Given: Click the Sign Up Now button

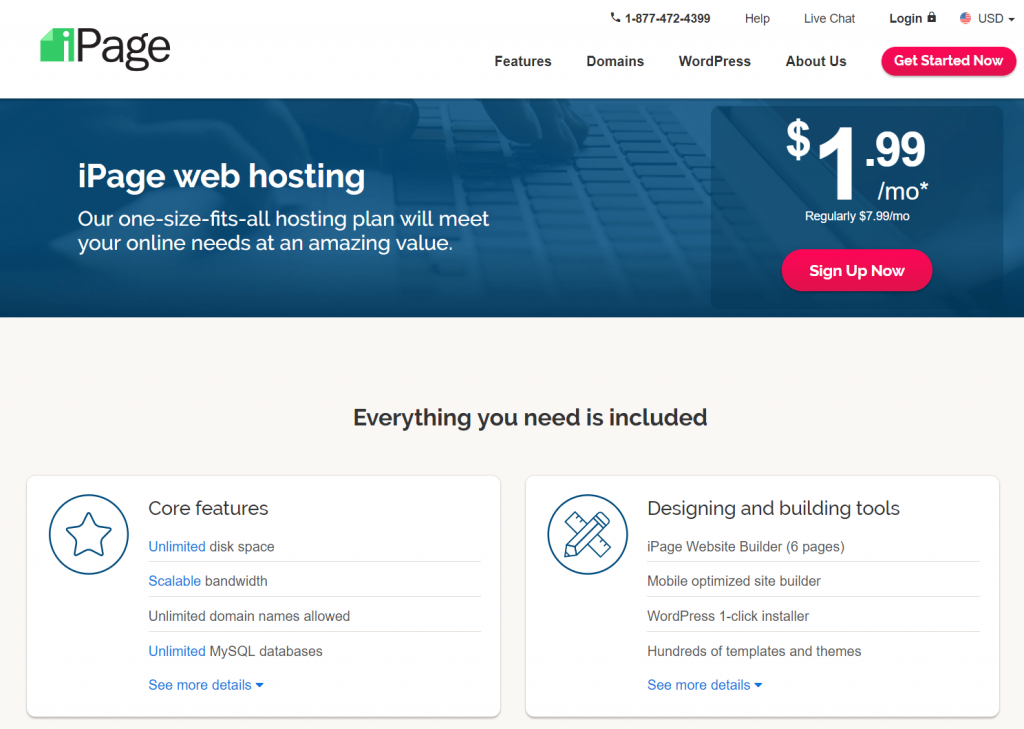Looking at the screenshot, I should coord(857,270).
